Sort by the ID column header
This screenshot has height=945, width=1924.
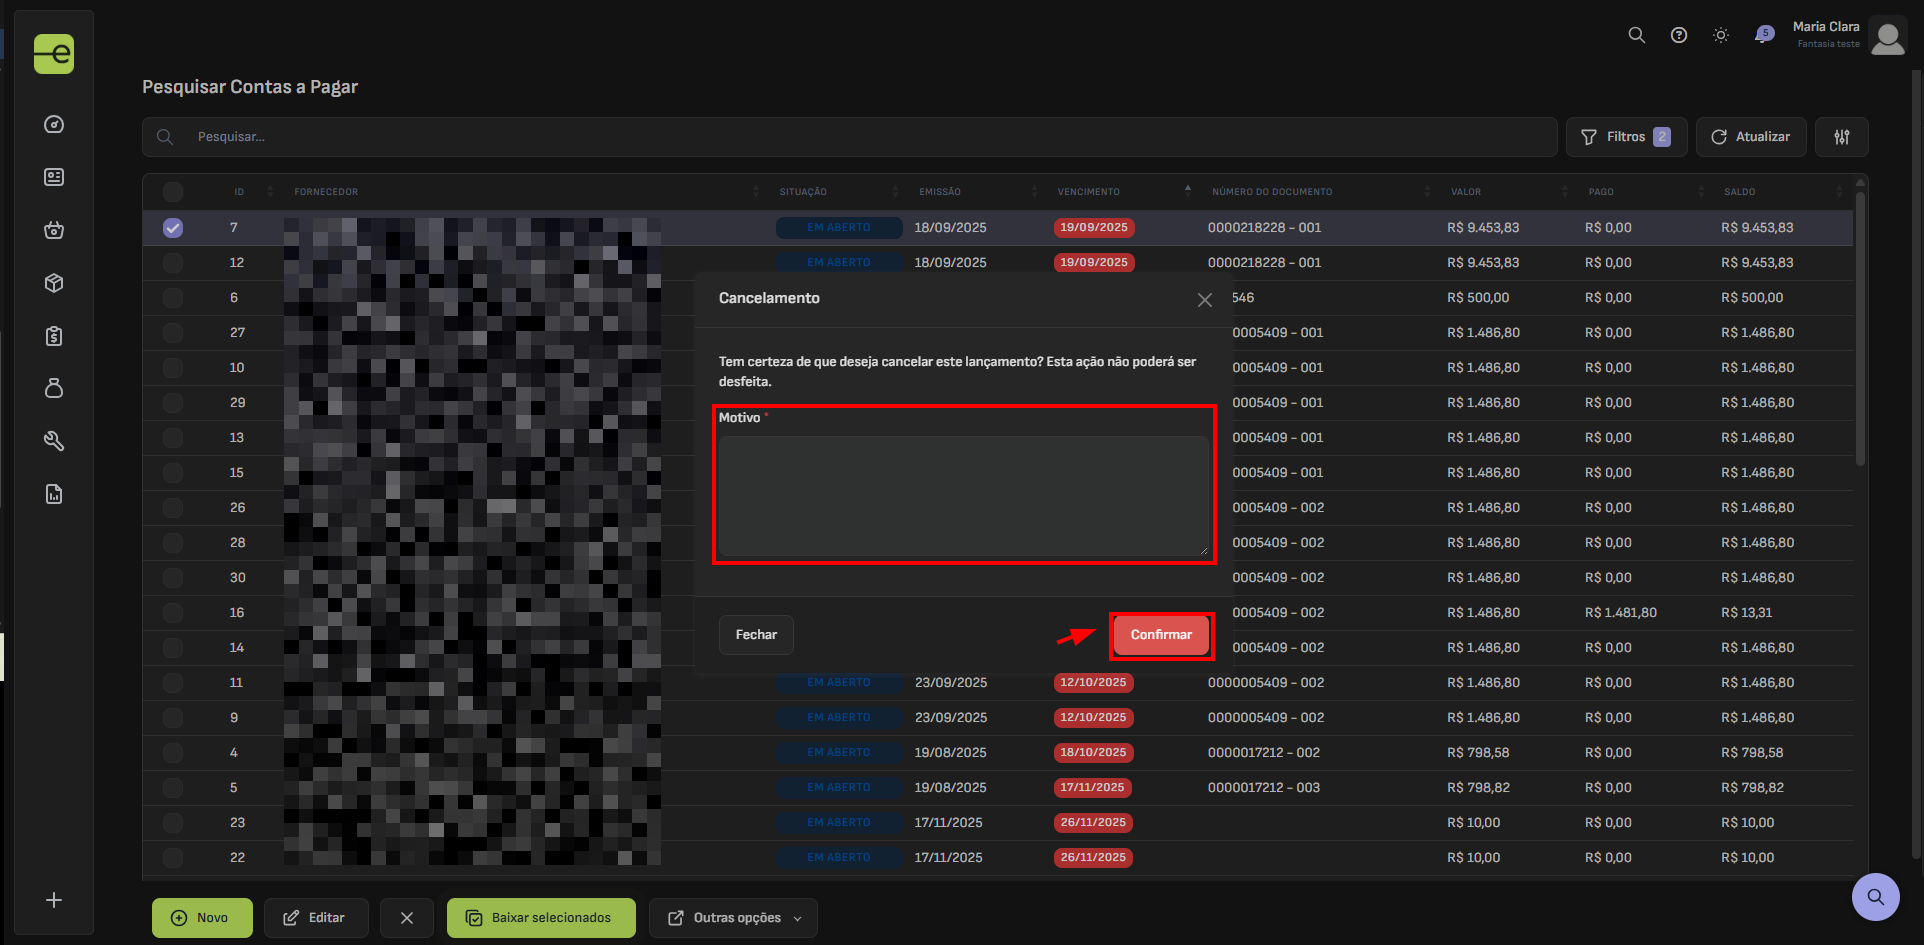tap(239, 192)
